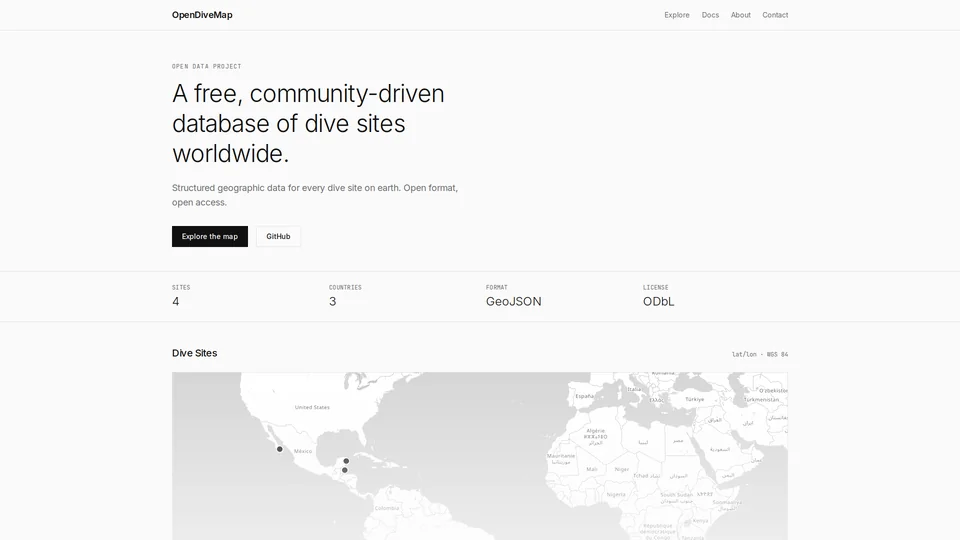The width and height of the screenshot is (960, 540).
Task: Click the Structured geographic data description text
Action: (x=315, y=195)
